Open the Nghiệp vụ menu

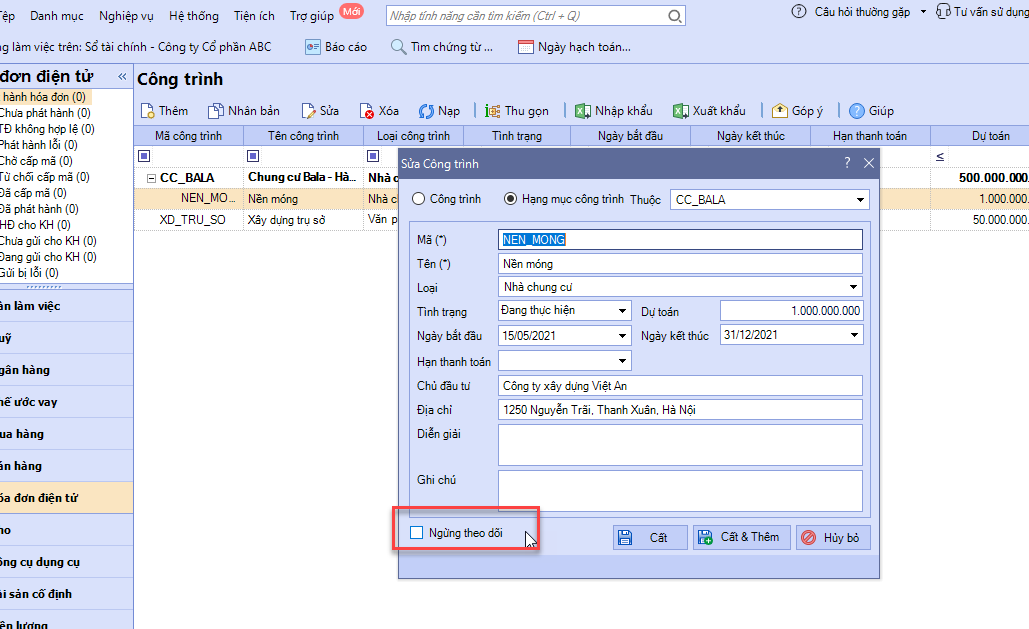pyautogui.click(x=126, y=16)
